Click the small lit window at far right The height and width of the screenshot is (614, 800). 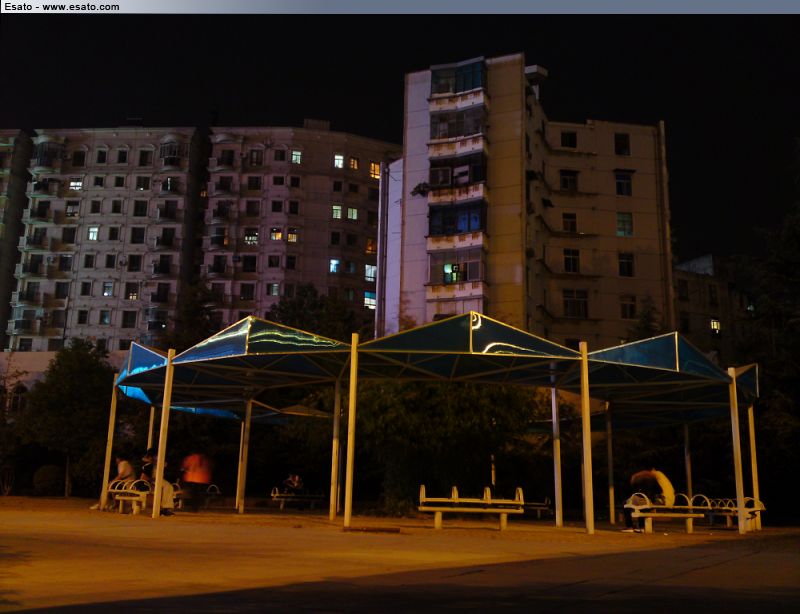(x=714, y=325)
